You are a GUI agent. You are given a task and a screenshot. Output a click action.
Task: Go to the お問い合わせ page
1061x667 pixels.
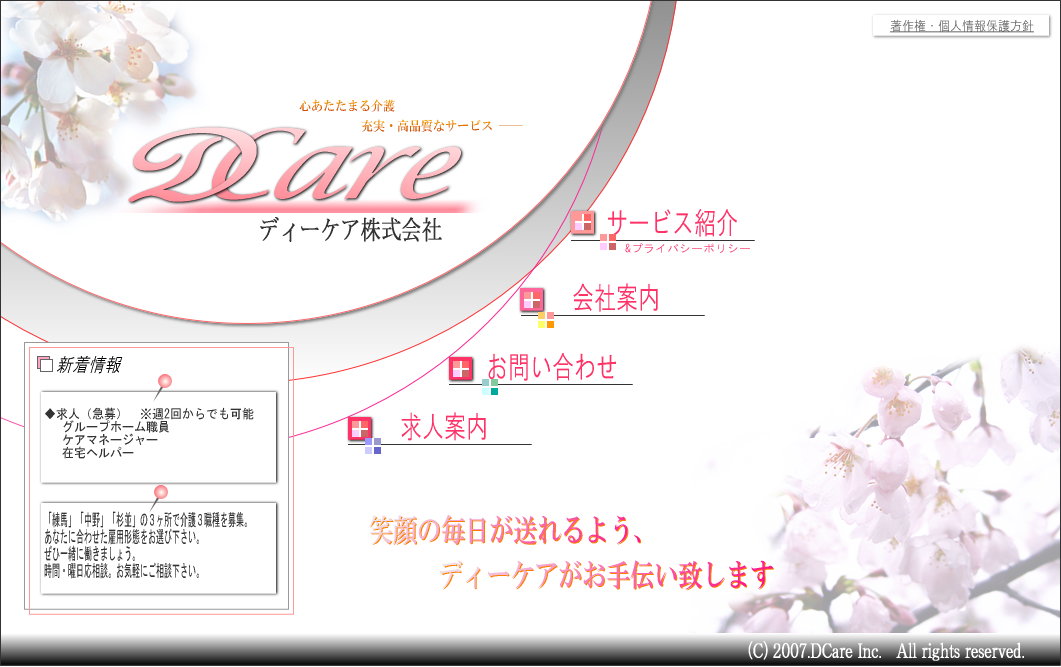[552, 367]
